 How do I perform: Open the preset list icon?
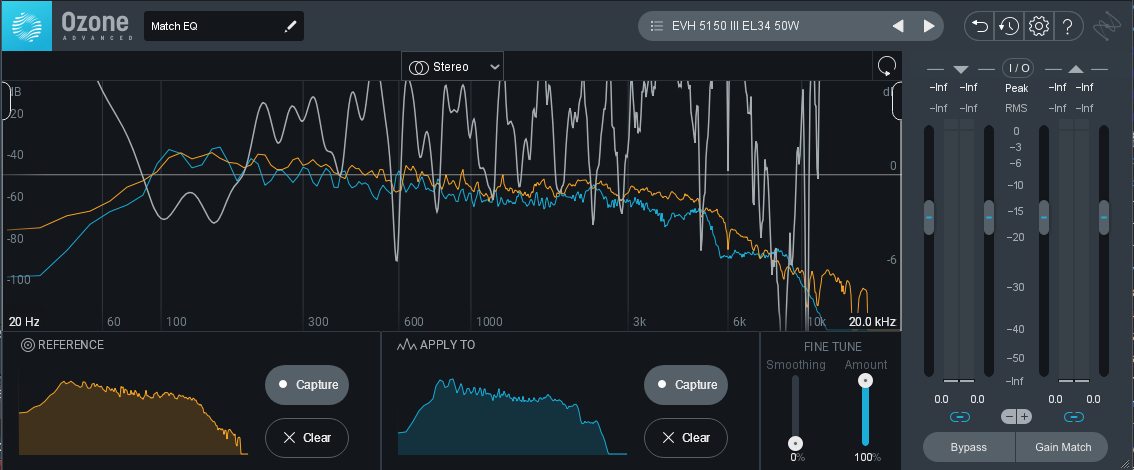click(x=657, y=26)
